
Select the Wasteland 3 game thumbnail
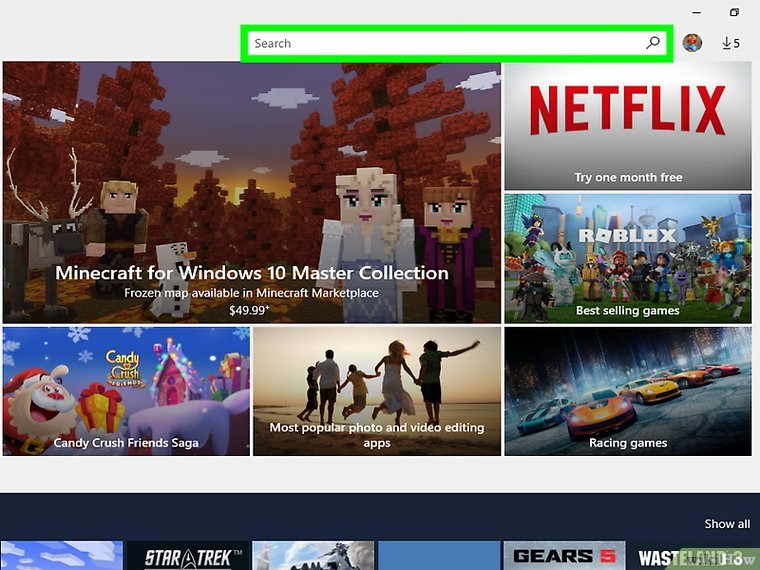coord(690,556)
